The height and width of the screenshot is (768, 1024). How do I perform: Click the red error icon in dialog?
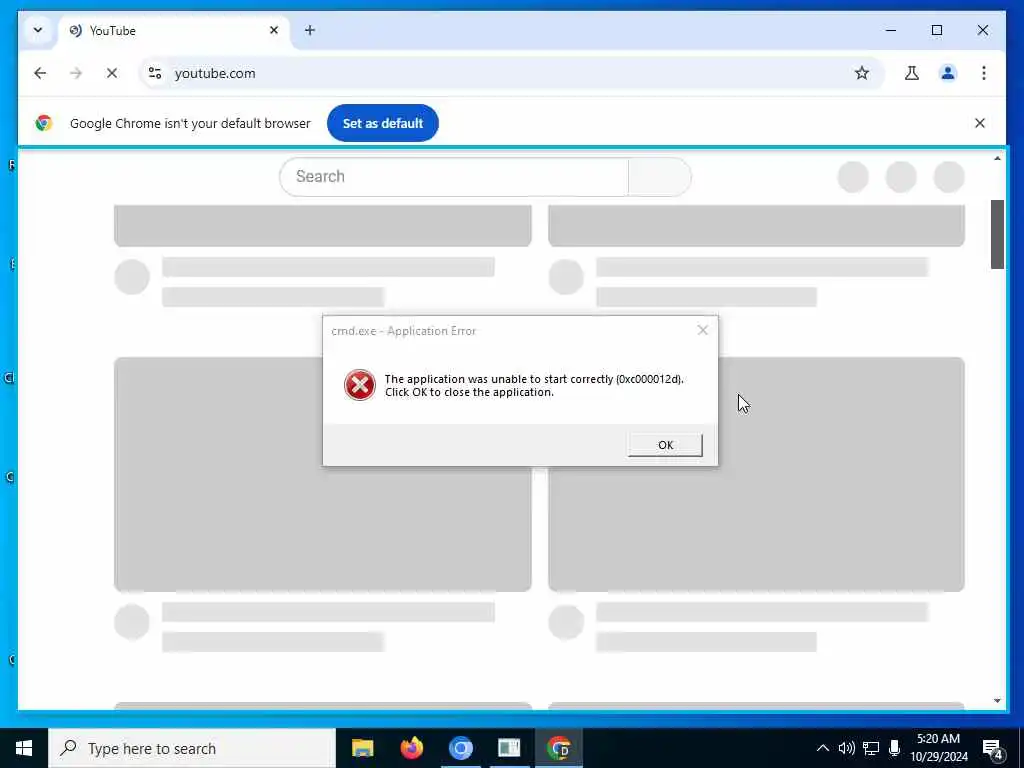[360, 385]
